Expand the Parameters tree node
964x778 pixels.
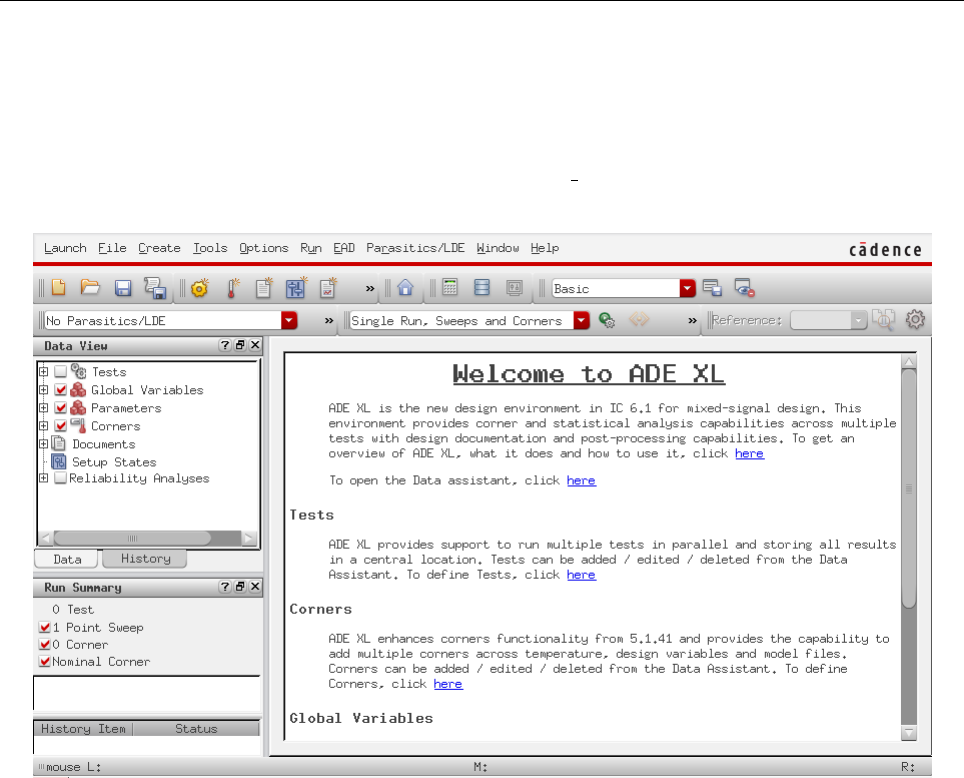43,408
